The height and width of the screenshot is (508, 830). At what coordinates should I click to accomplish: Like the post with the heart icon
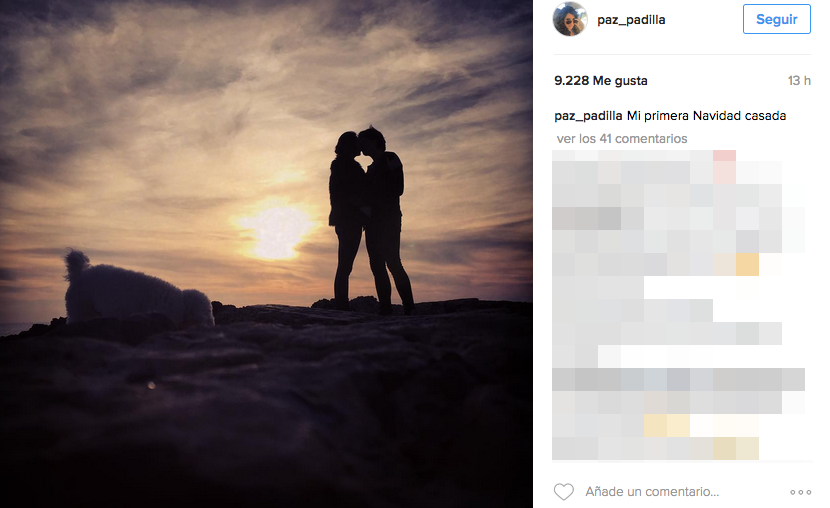pos(564,492)
